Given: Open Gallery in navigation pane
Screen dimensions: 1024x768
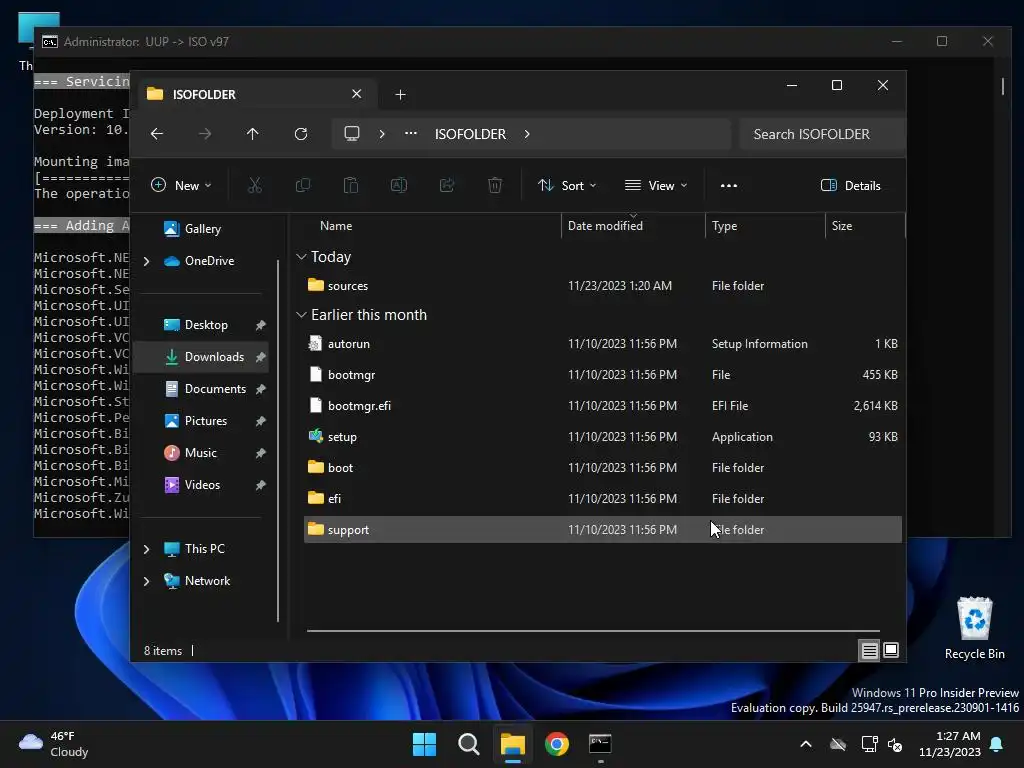Looking at the screenshot, I should 202,229.
